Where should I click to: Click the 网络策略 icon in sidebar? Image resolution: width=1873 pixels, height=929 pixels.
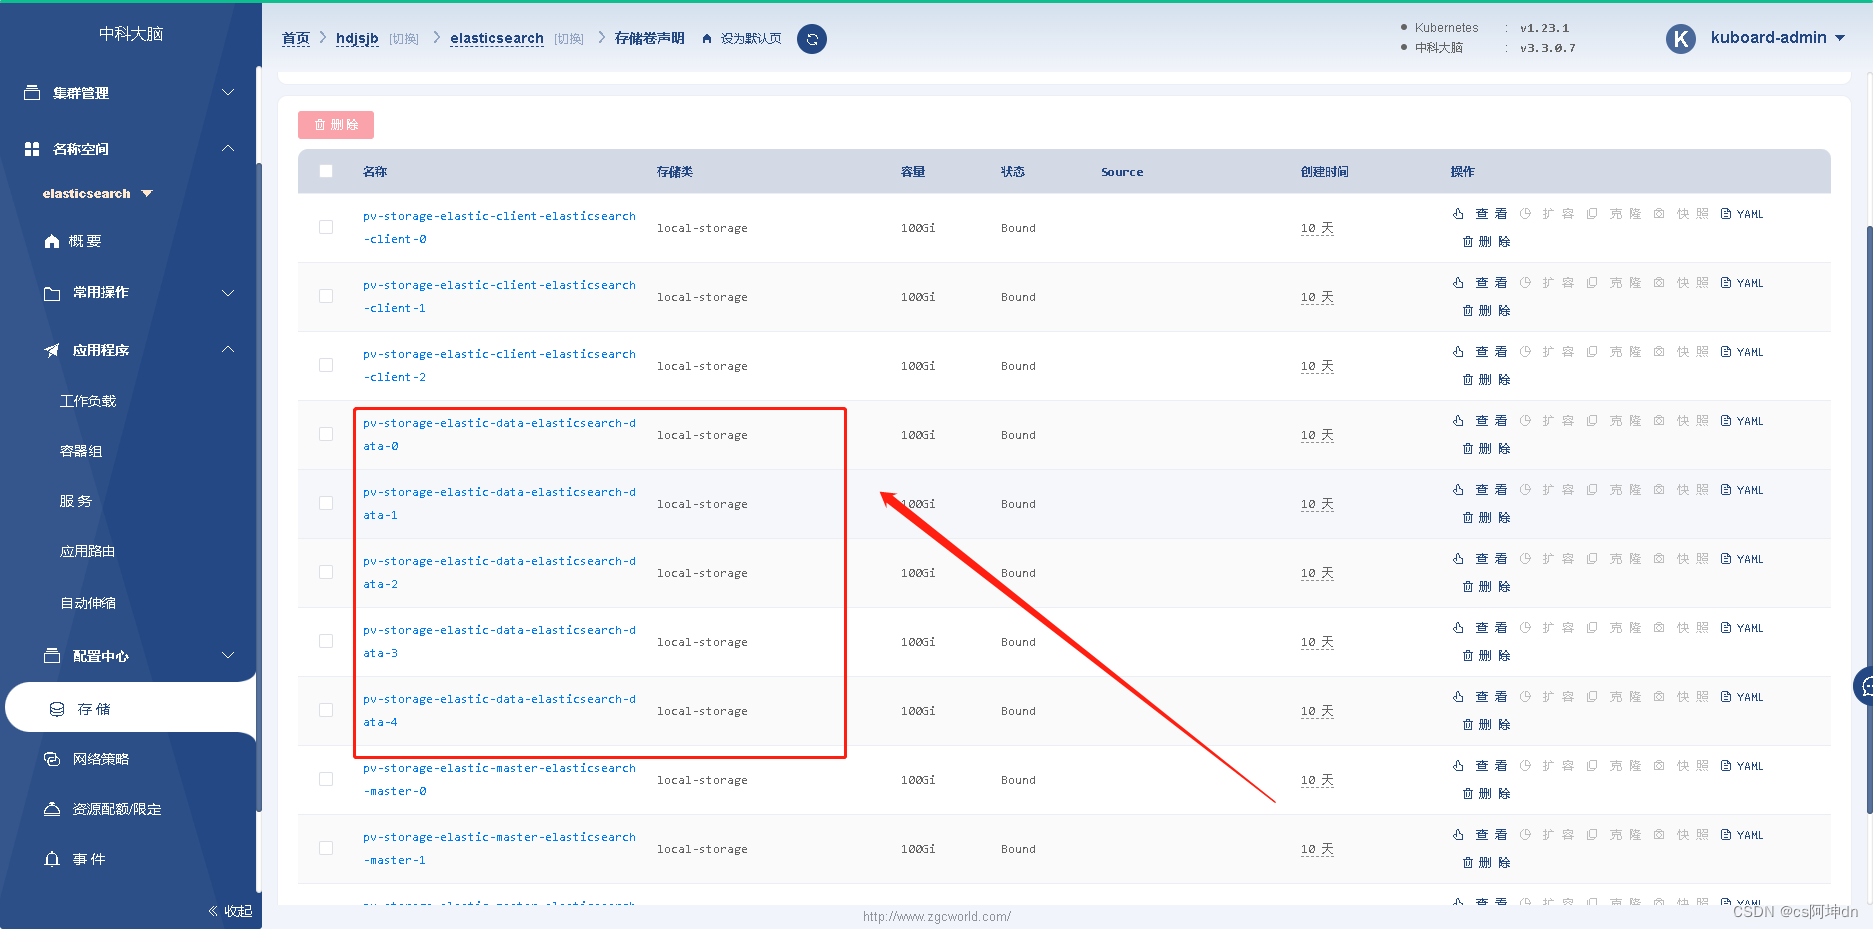tap(52, 759)
